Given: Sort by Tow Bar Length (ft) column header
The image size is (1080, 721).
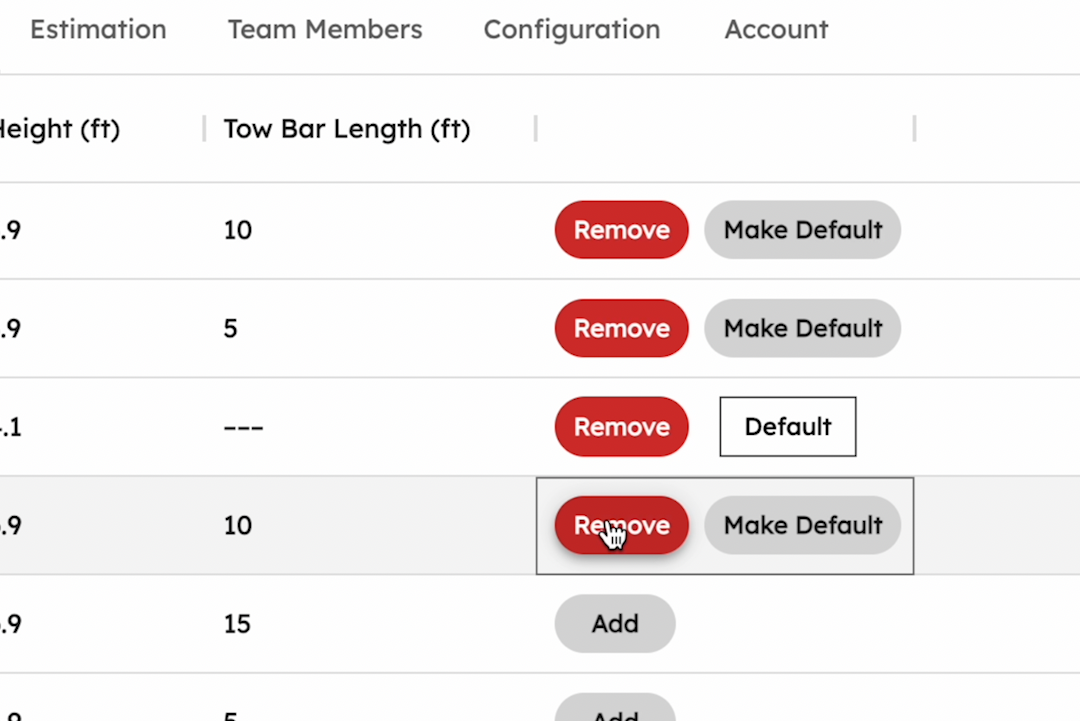Looking at the screenshot, I should pyautogui.click(x=347, y=129).
